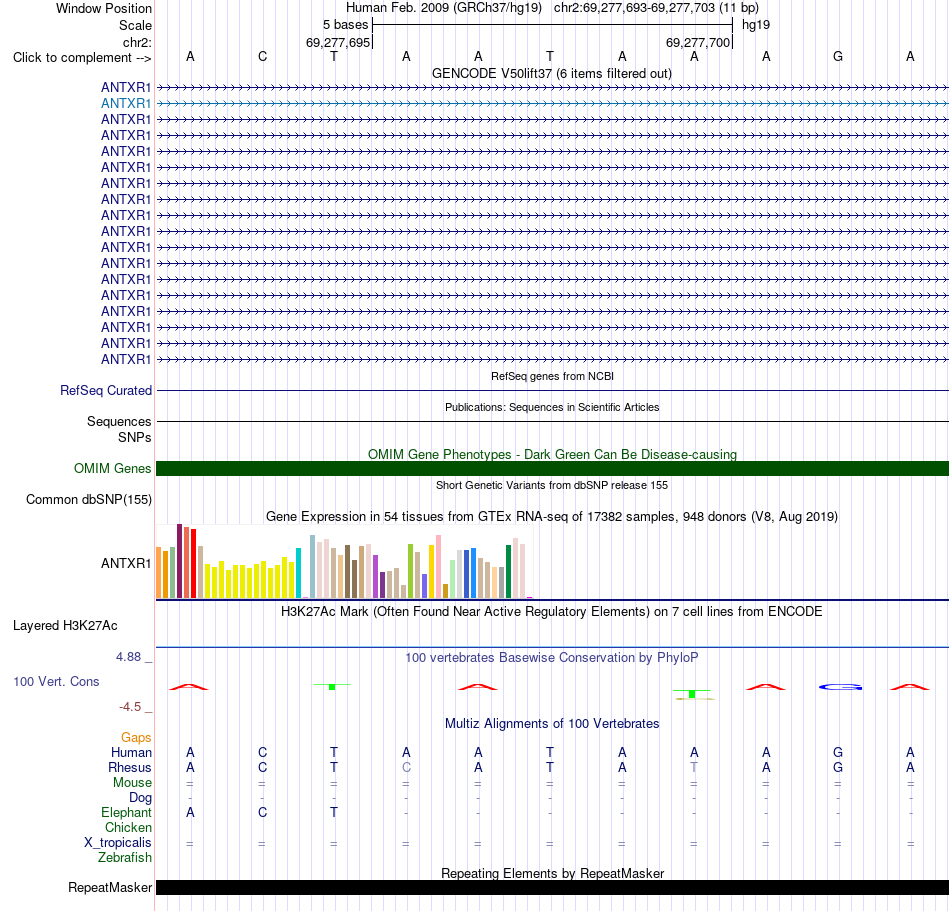The width and height of the screenshot is (950, 911).
Task: Click 'Short Genetic Variants from dbSNP release 155'
Action: pyautogui.click(x=552, y=485)
